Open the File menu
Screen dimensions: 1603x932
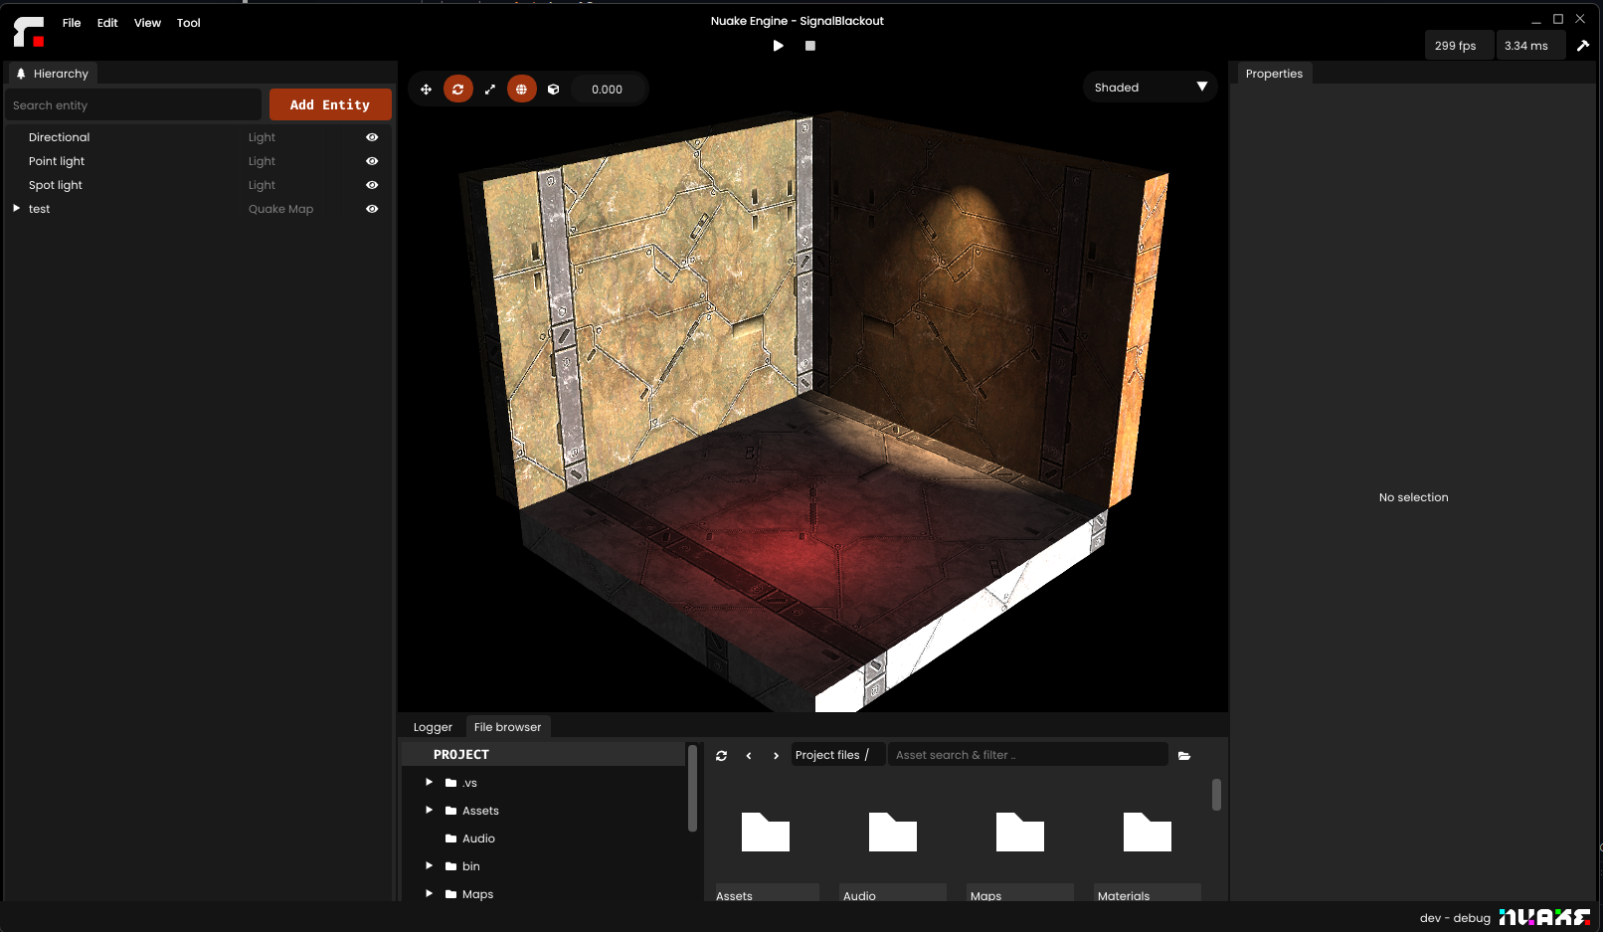[72, 22]
